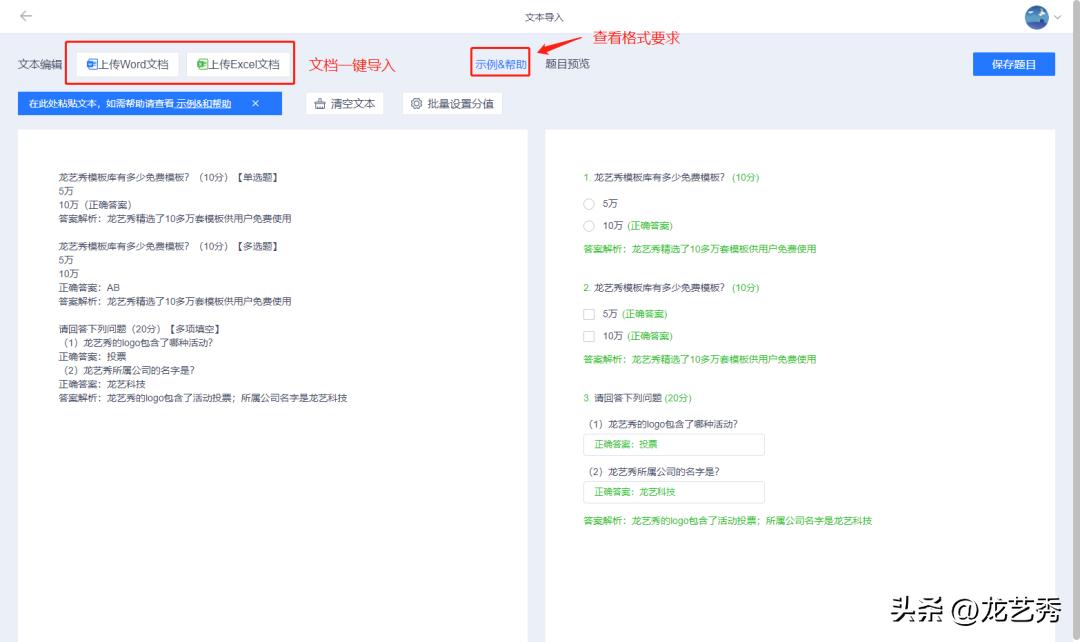Check the 5万 checkbox in question 2

tap(589, 313)
